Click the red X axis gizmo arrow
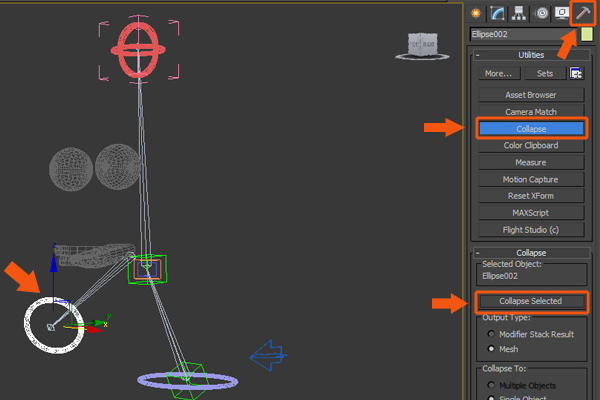This screenshot has height=400, width=600. pyautogui.click(x=94, y=330)
